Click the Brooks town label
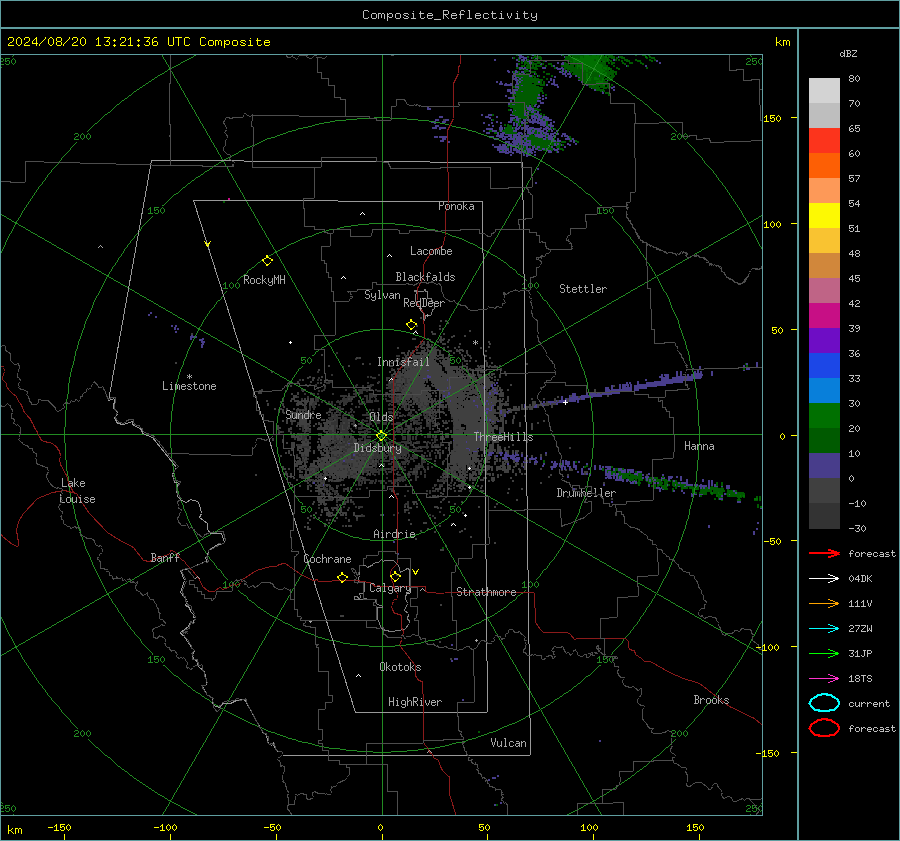The height and width of the screenshot is (841, 900). click(711, 700)
